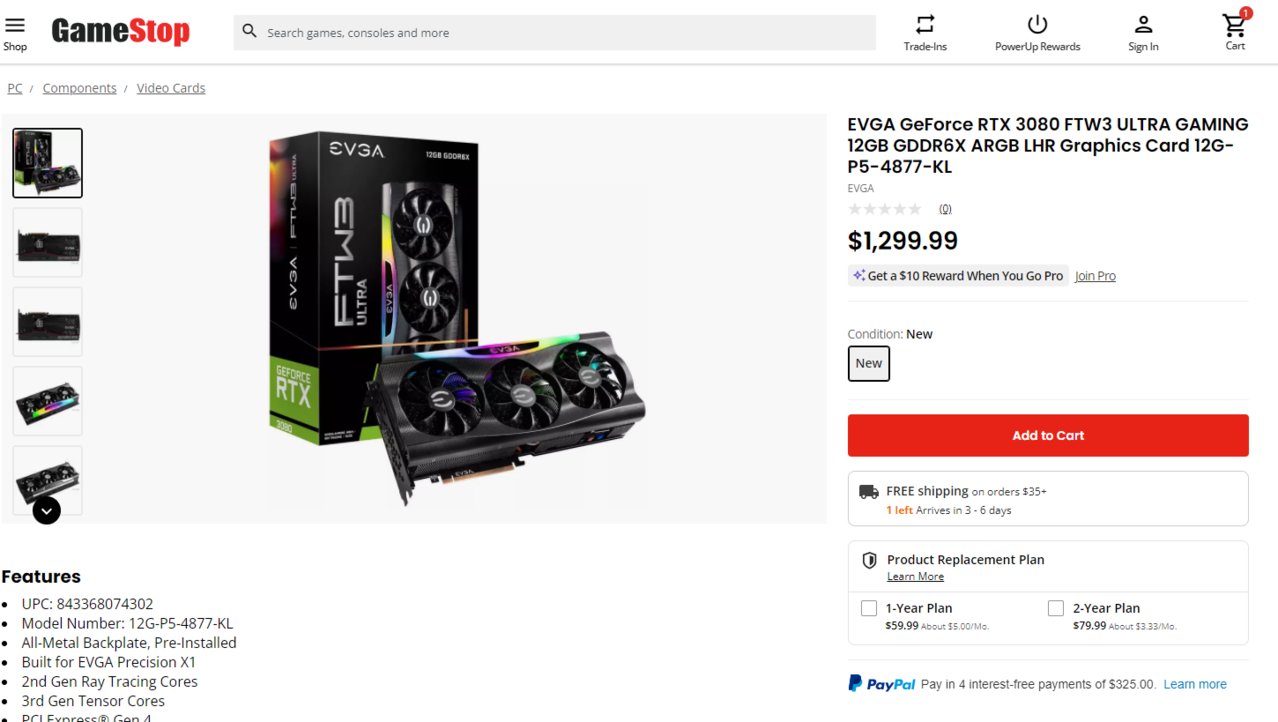Click the Sign In person icon
Screen dimensions: 1278x722
click(1143, 24)
